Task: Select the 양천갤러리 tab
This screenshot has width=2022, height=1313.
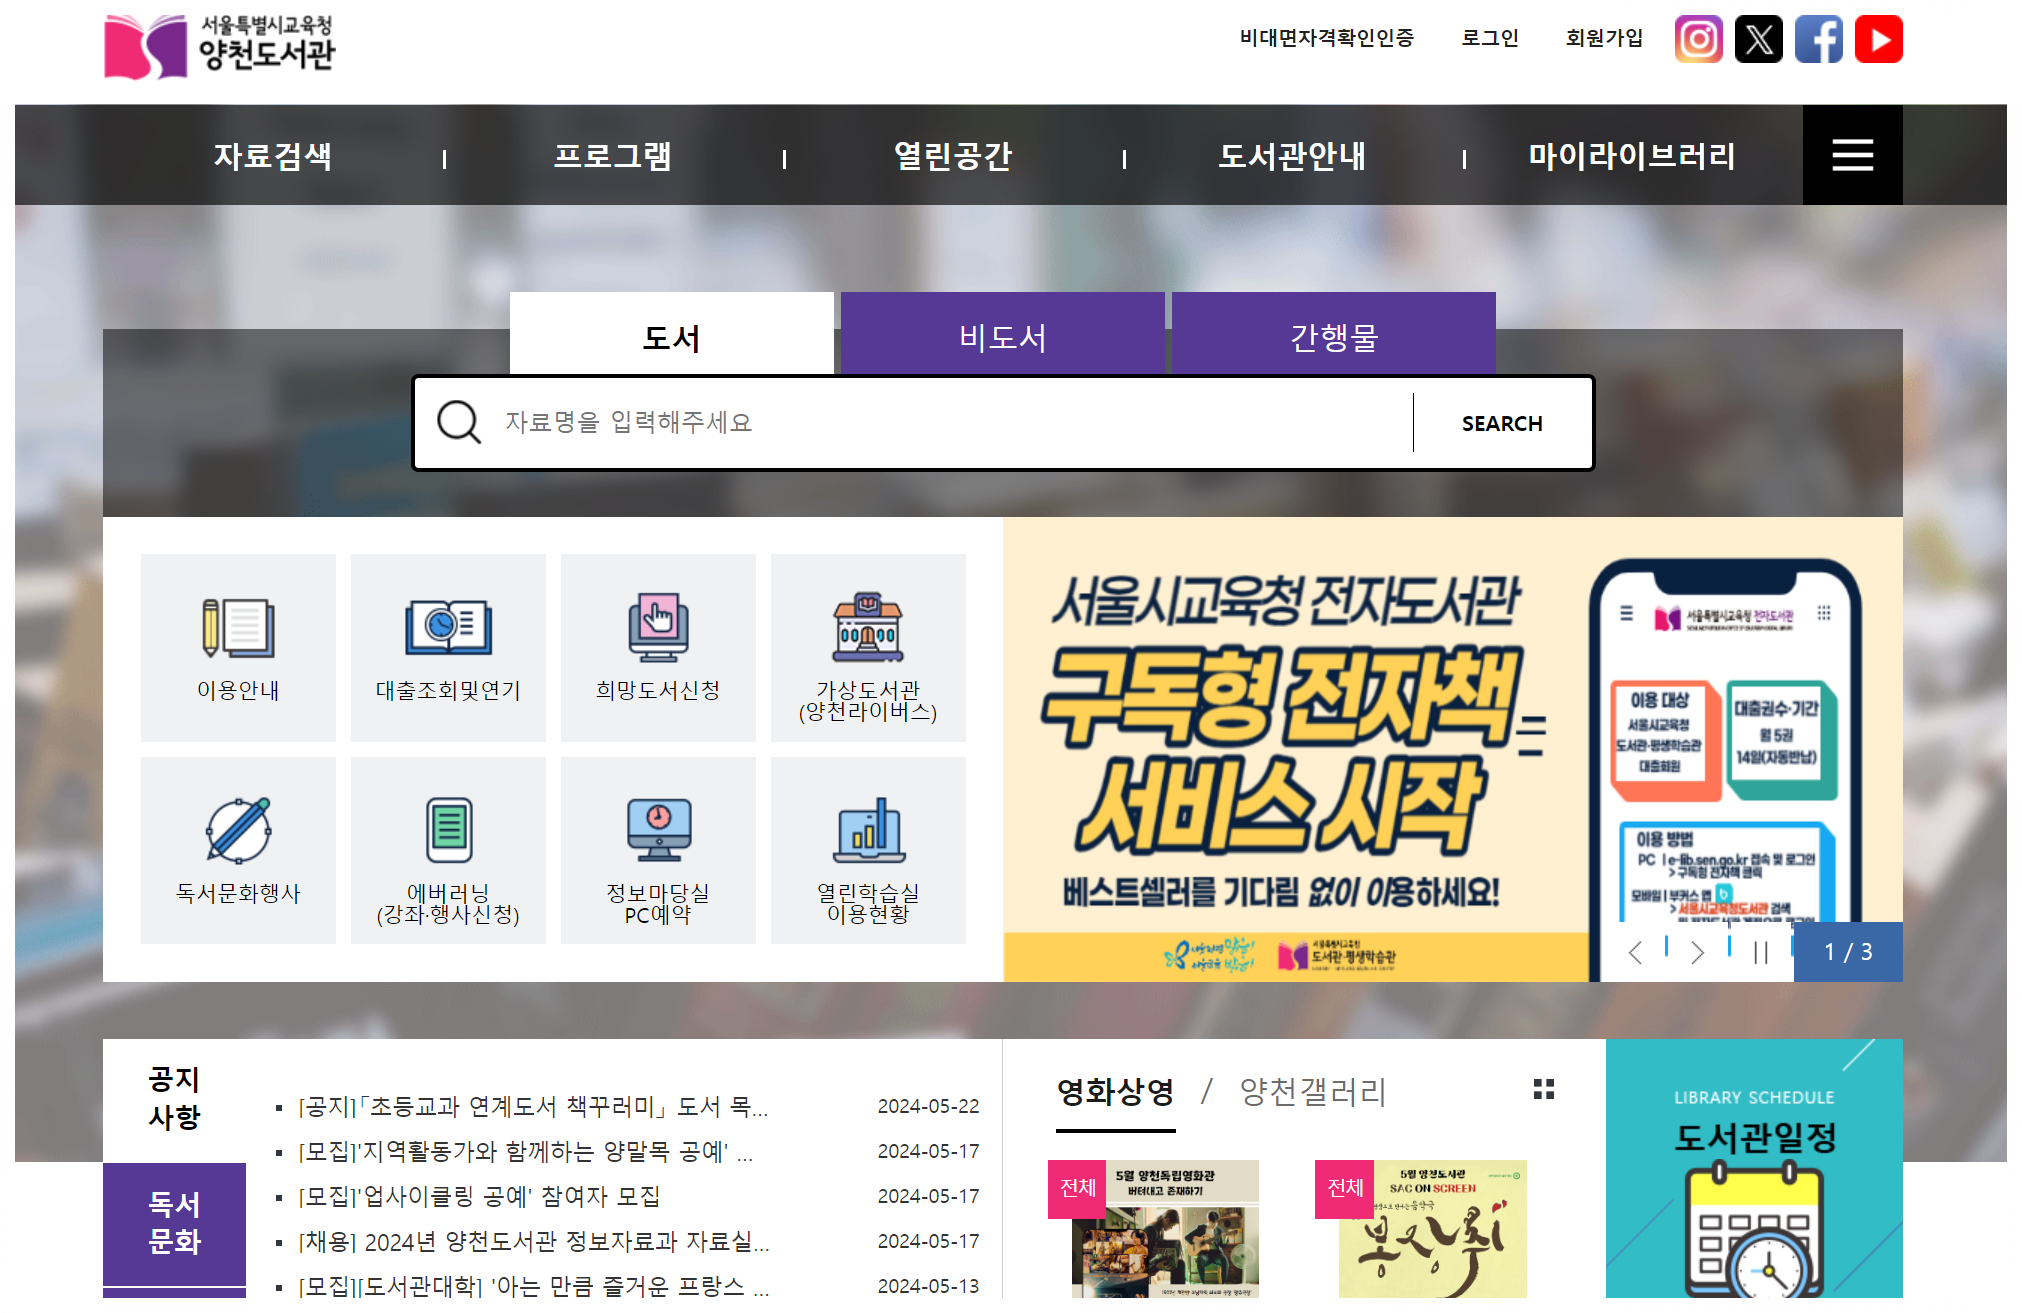Action: tap(1312, 1092)
